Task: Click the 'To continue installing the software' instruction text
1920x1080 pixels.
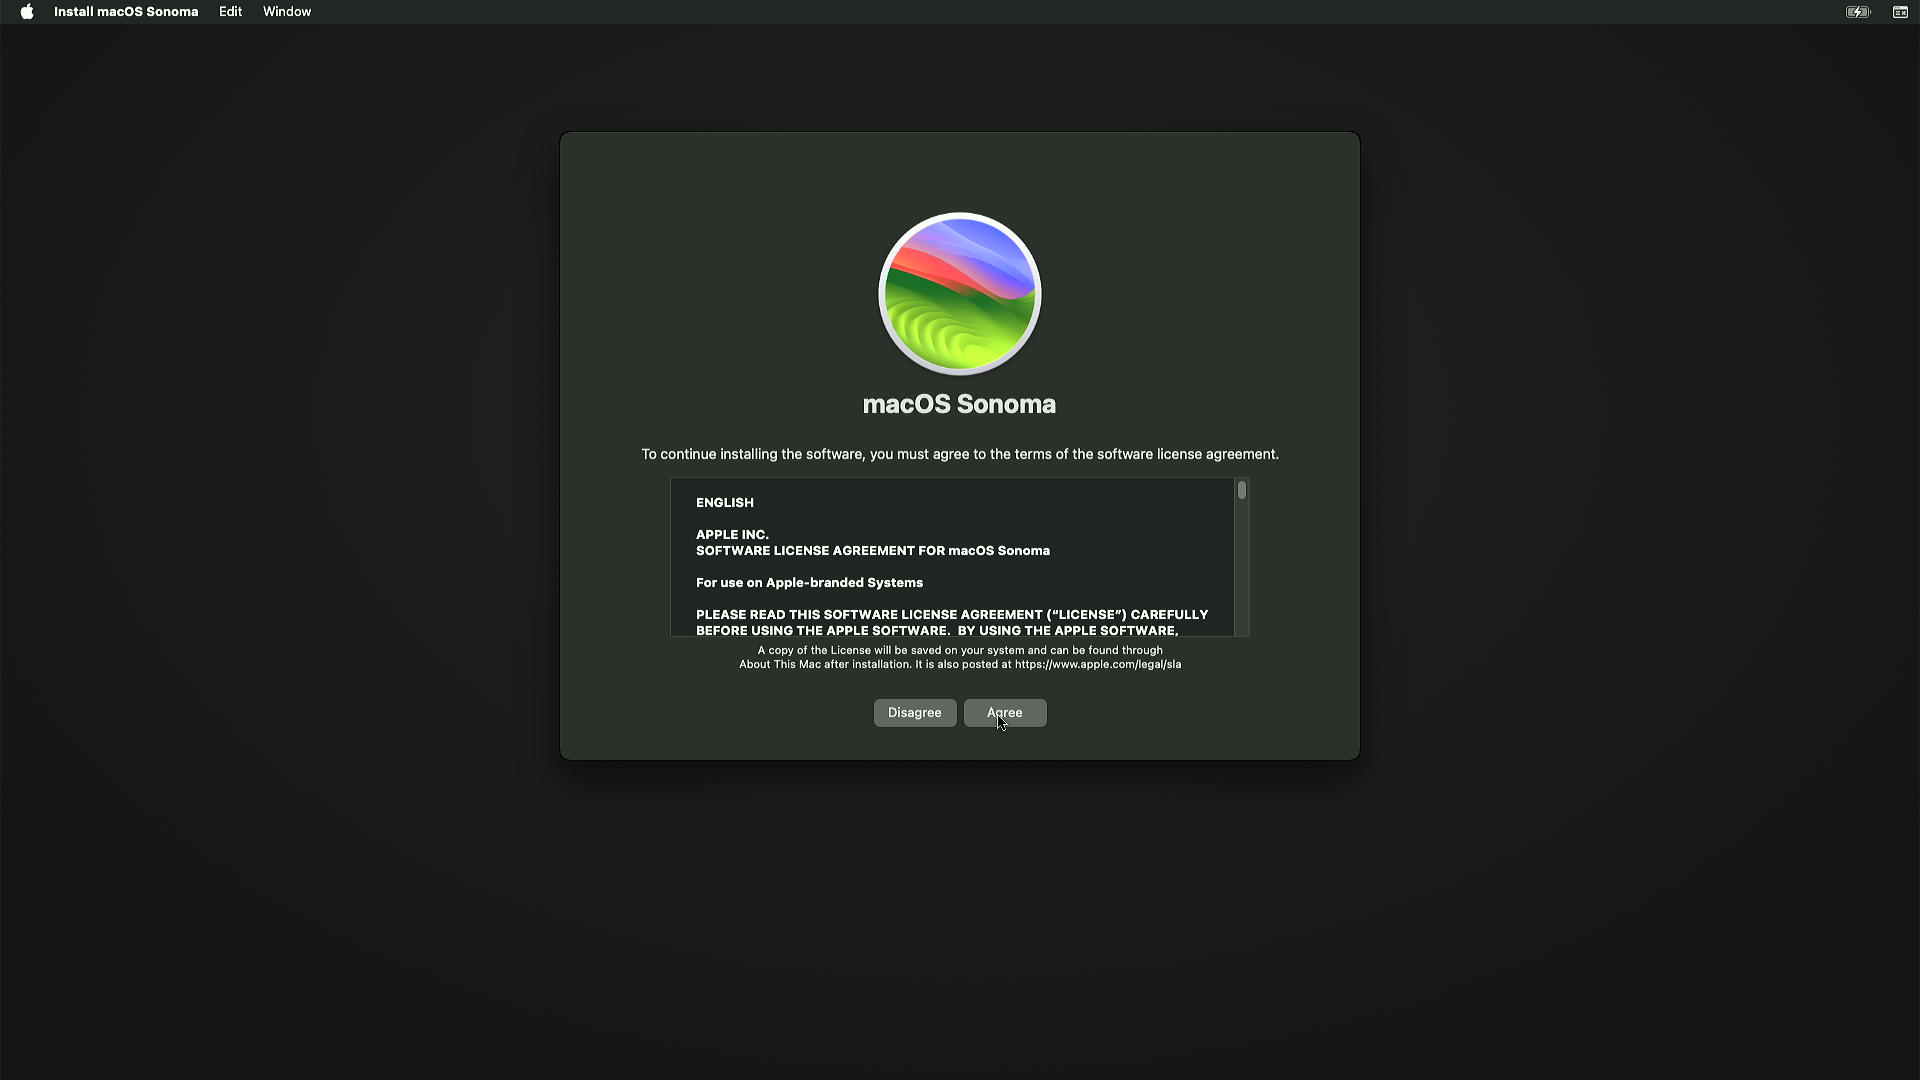Action: pos(959,454)
